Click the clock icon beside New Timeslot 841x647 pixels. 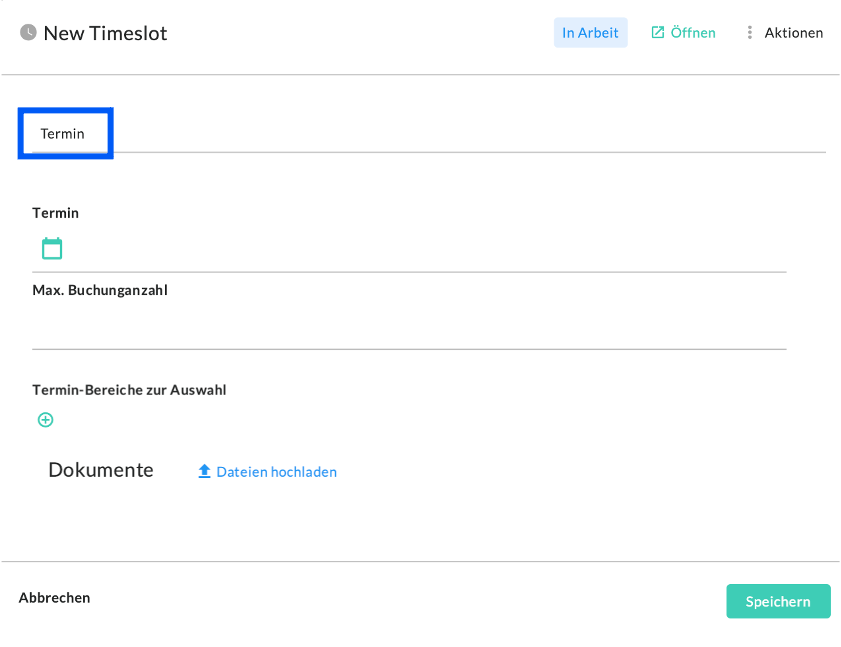(x=28, y=33)
